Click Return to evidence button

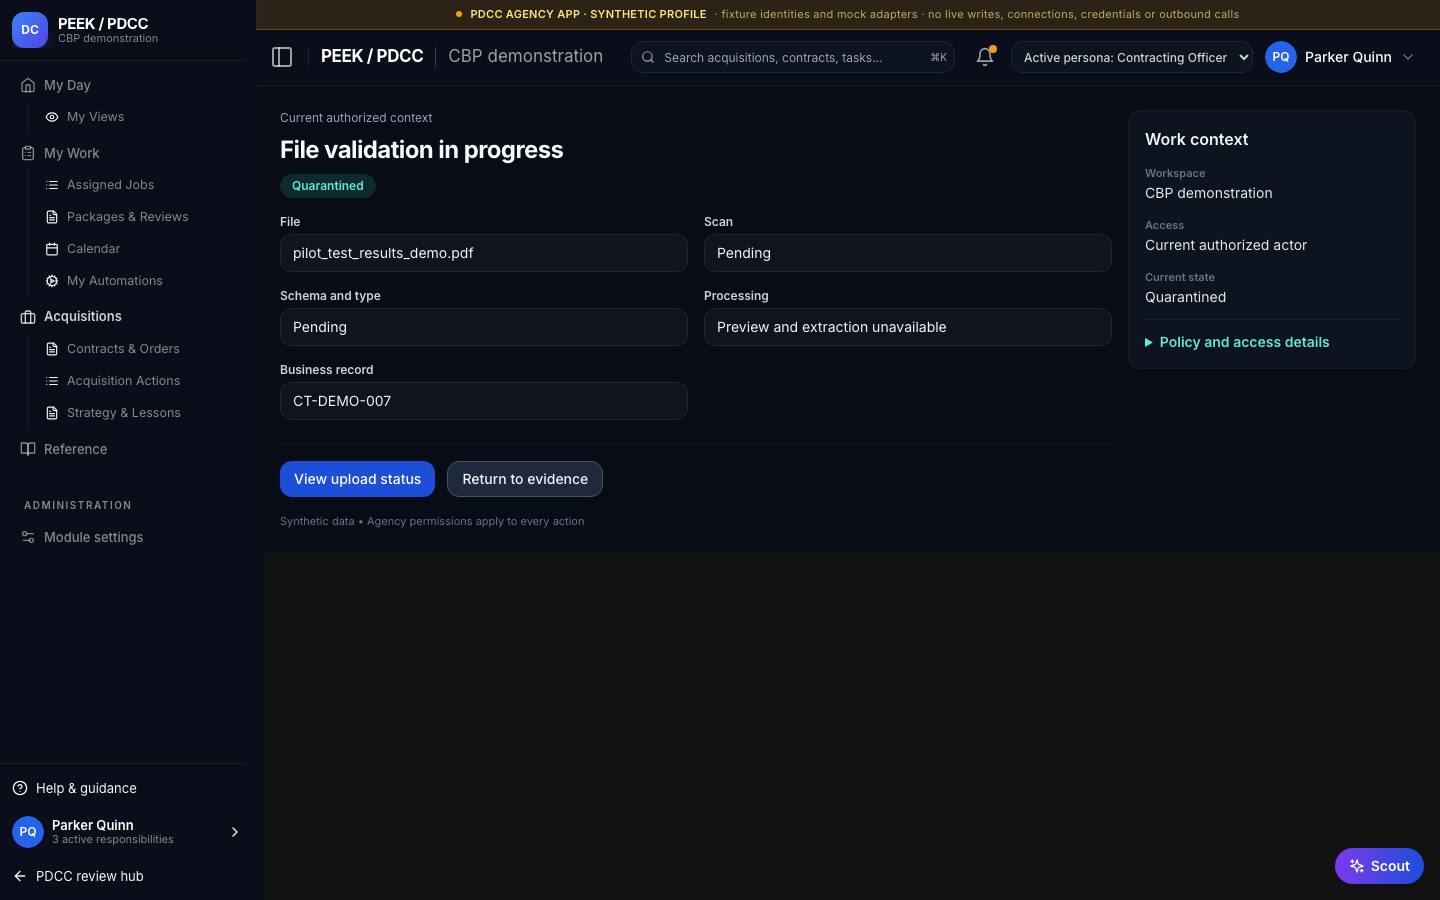point(525,479)
